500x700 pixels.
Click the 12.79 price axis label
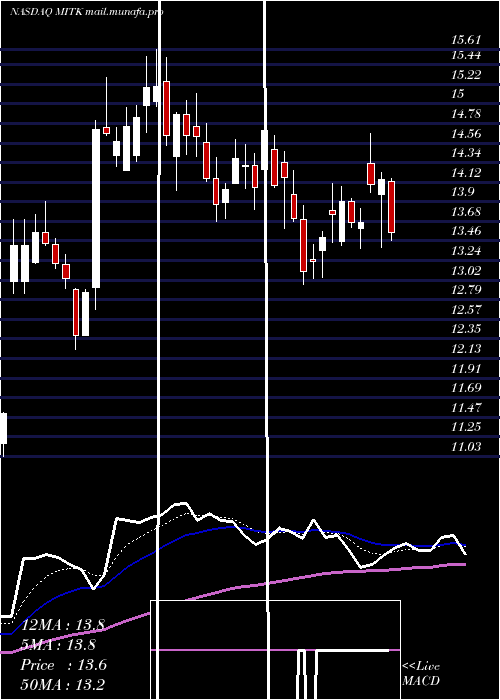click(466, 290)
